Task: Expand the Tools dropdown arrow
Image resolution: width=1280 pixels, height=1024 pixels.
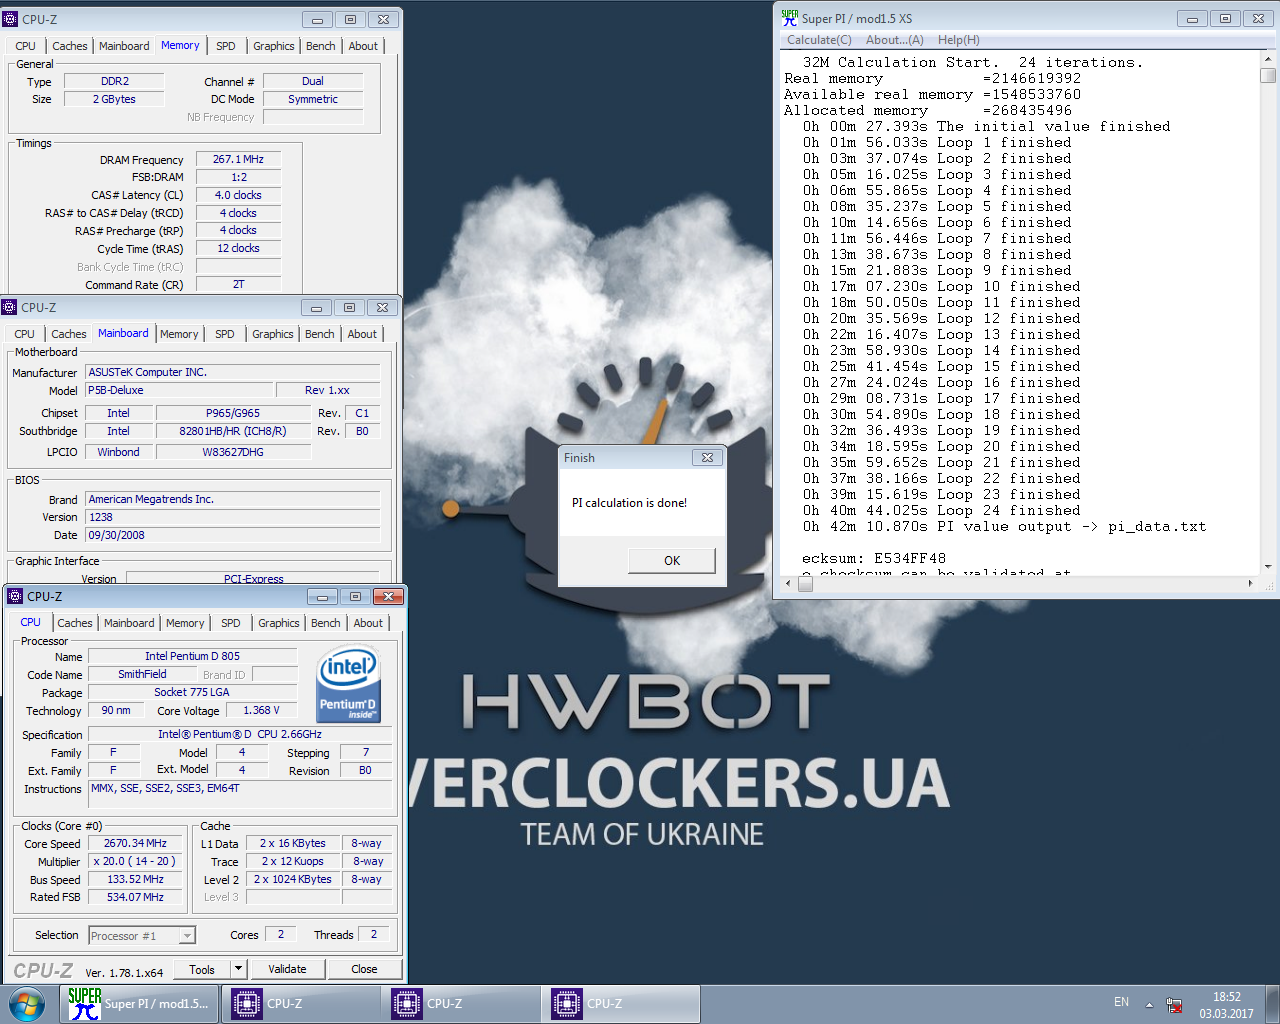Action: point(238,968)
